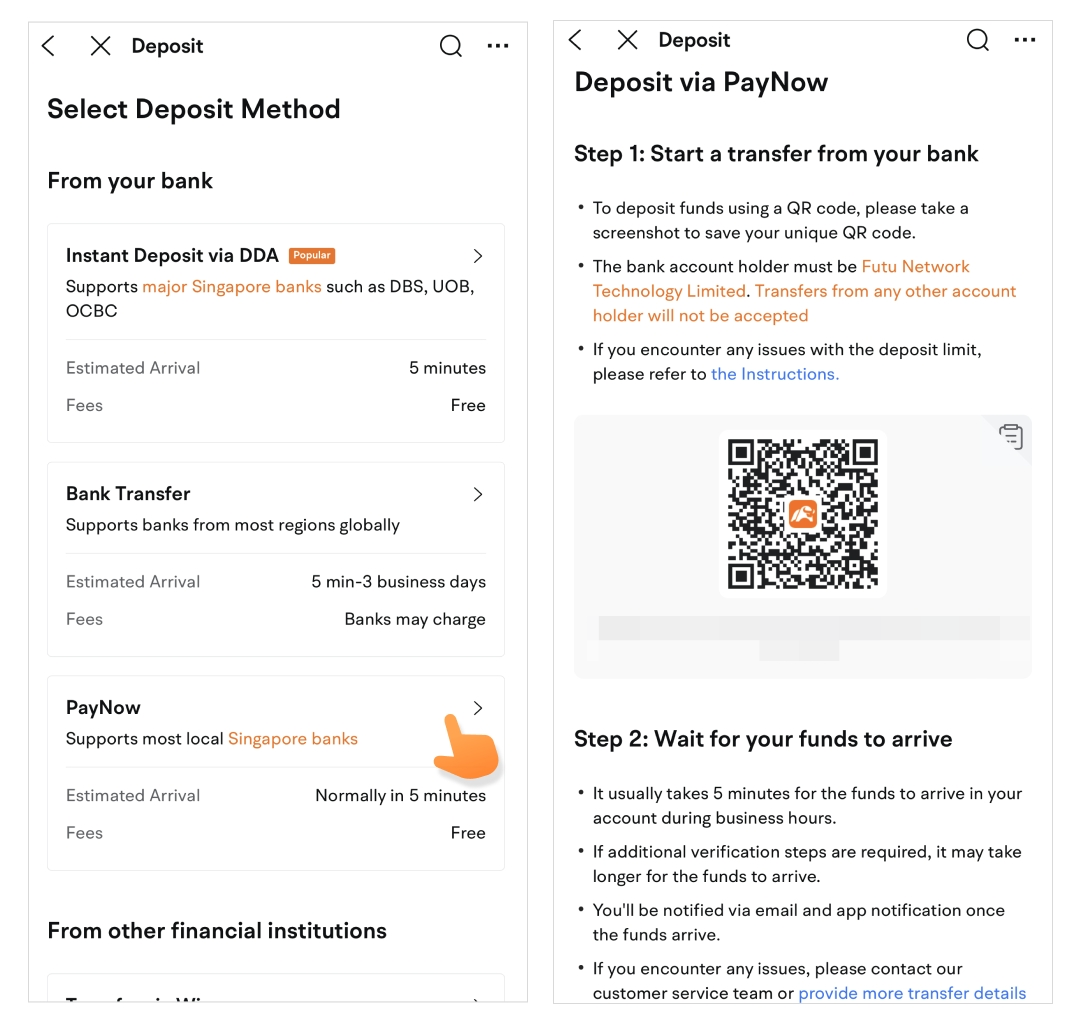Tap 'provide more transfer details' link
This screenshot has height=1024, width=1081.
(912, 993)
